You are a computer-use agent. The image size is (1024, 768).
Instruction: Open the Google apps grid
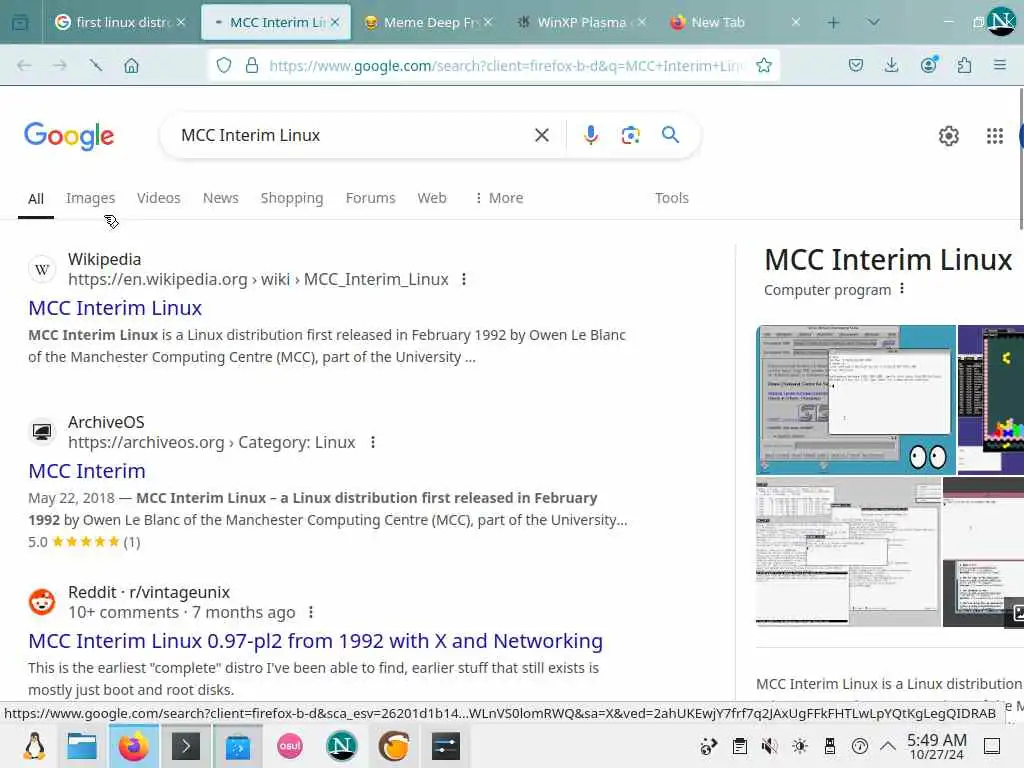point(995,136)
